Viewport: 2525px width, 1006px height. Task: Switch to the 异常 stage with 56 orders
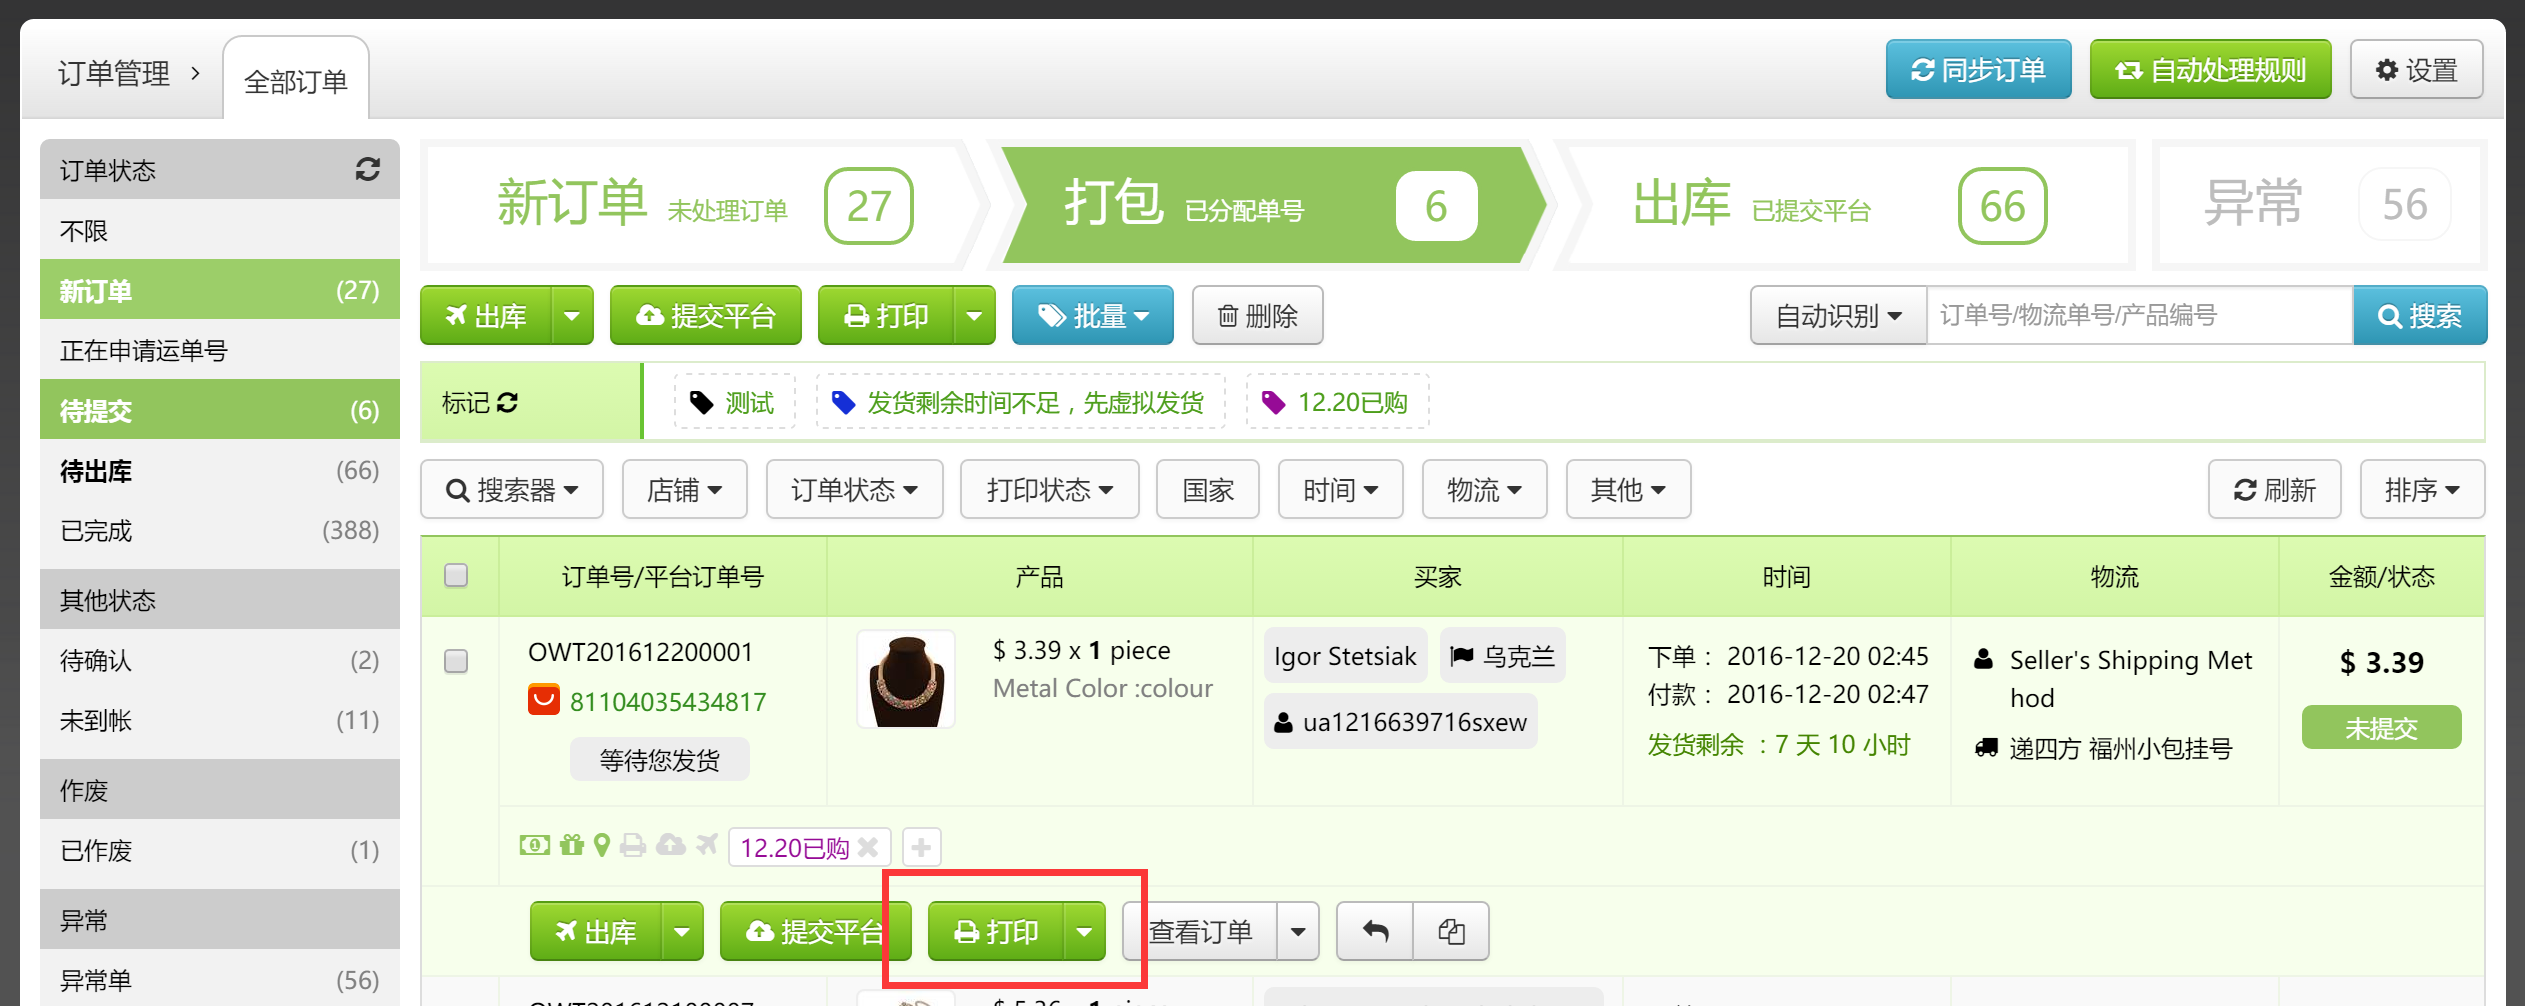click(x=2320, y=206)
